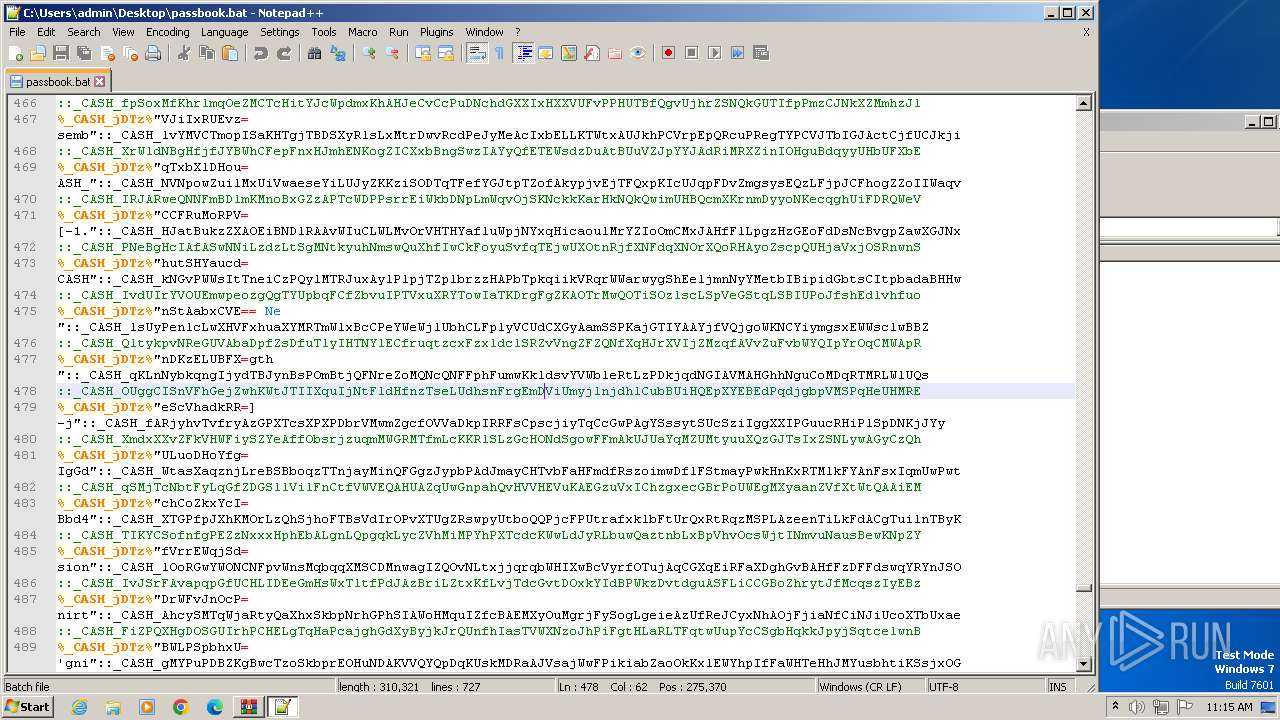The height and width of the screenshot is (720, 1280).
Task: Click the Zoom Out toolbar icon
Action: tap(392, 53)
